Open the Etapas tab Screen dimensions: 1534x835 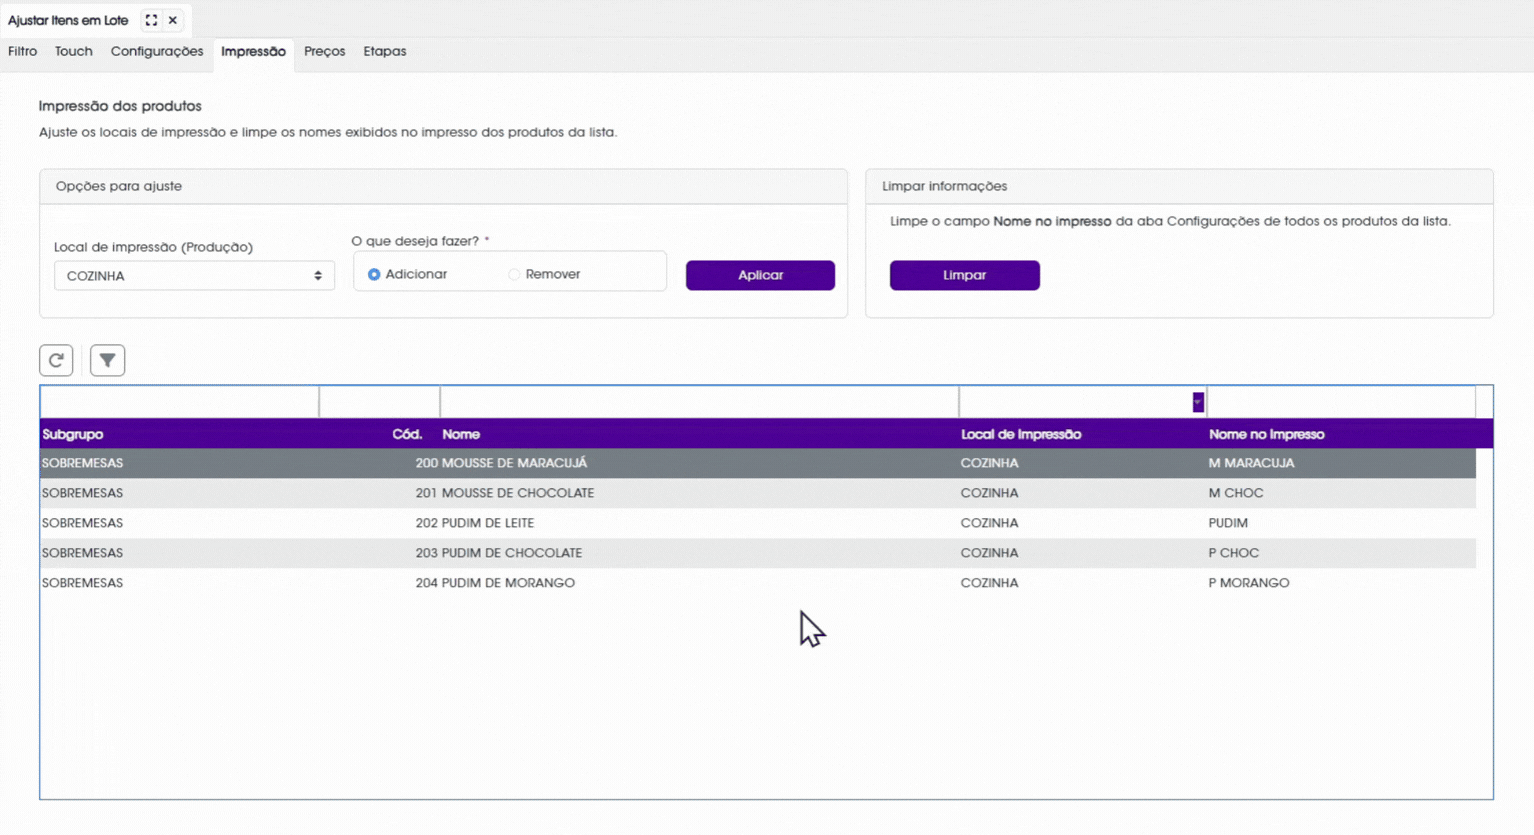(x=385, y=51)
